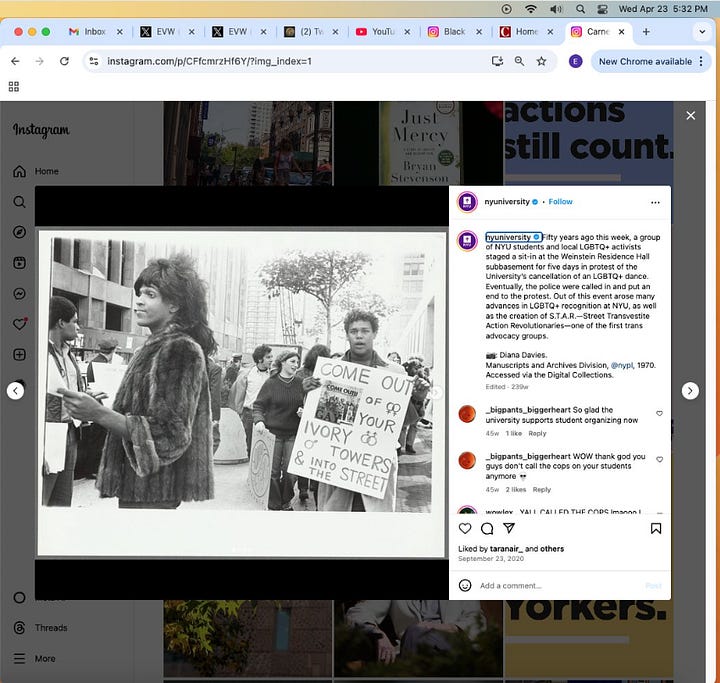Screen dimensions: 720x683
Task: Open Notifications heart icon in sidebar
Action: [x=19, y=324]
